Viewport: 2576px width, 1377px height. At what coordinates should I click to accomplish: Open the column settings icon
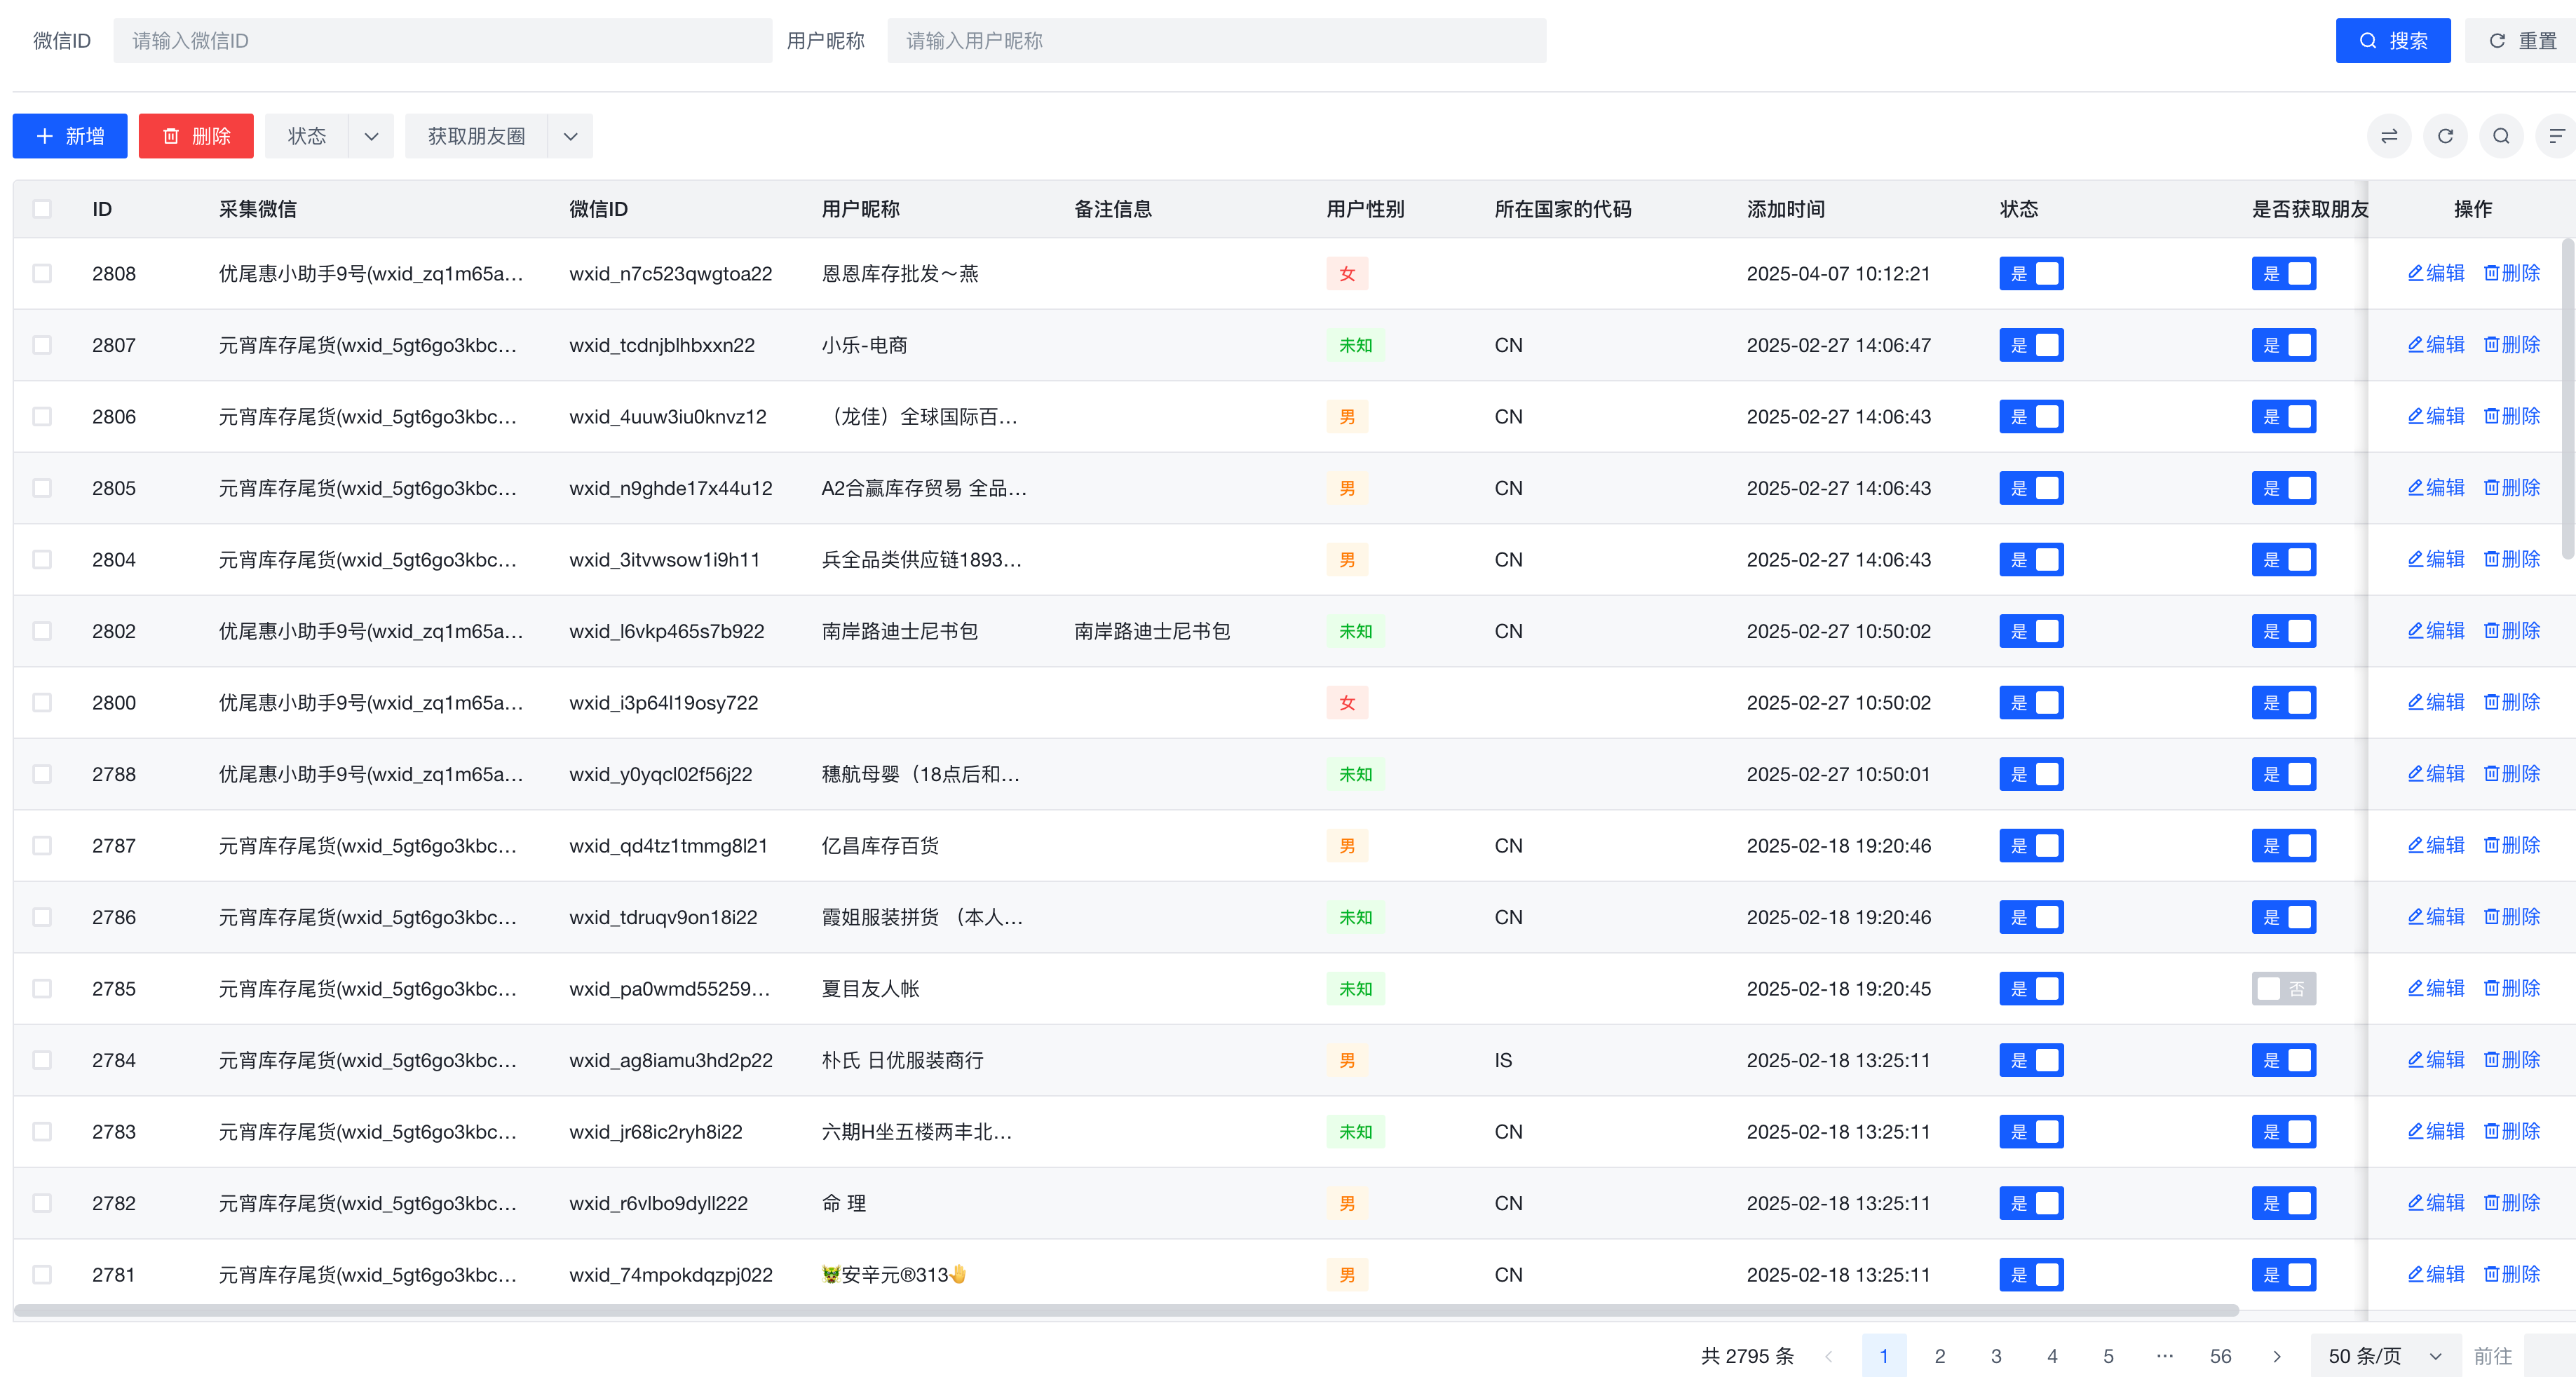[2556, 136]
